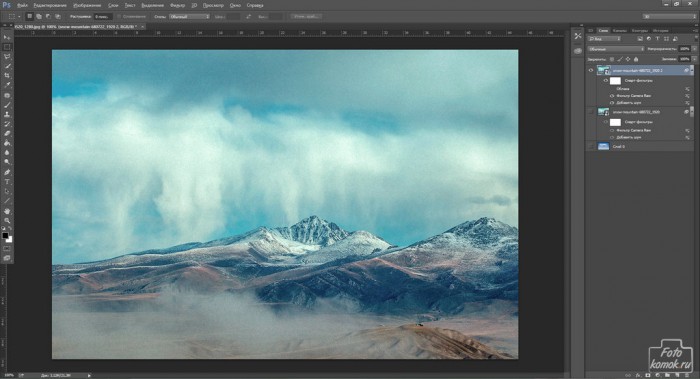Open the File menu
700x379 pixels.
[22, 5]
